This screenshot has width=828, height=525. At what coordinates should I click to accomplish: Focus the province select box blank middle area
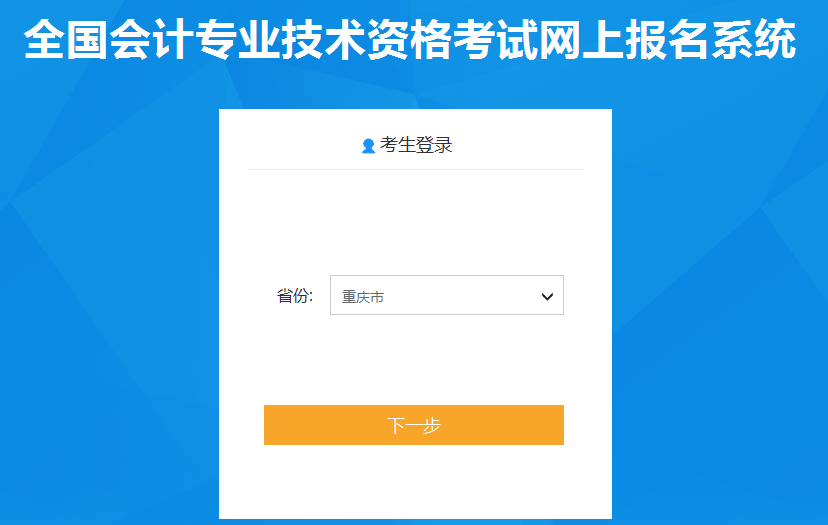coord(459,295)
